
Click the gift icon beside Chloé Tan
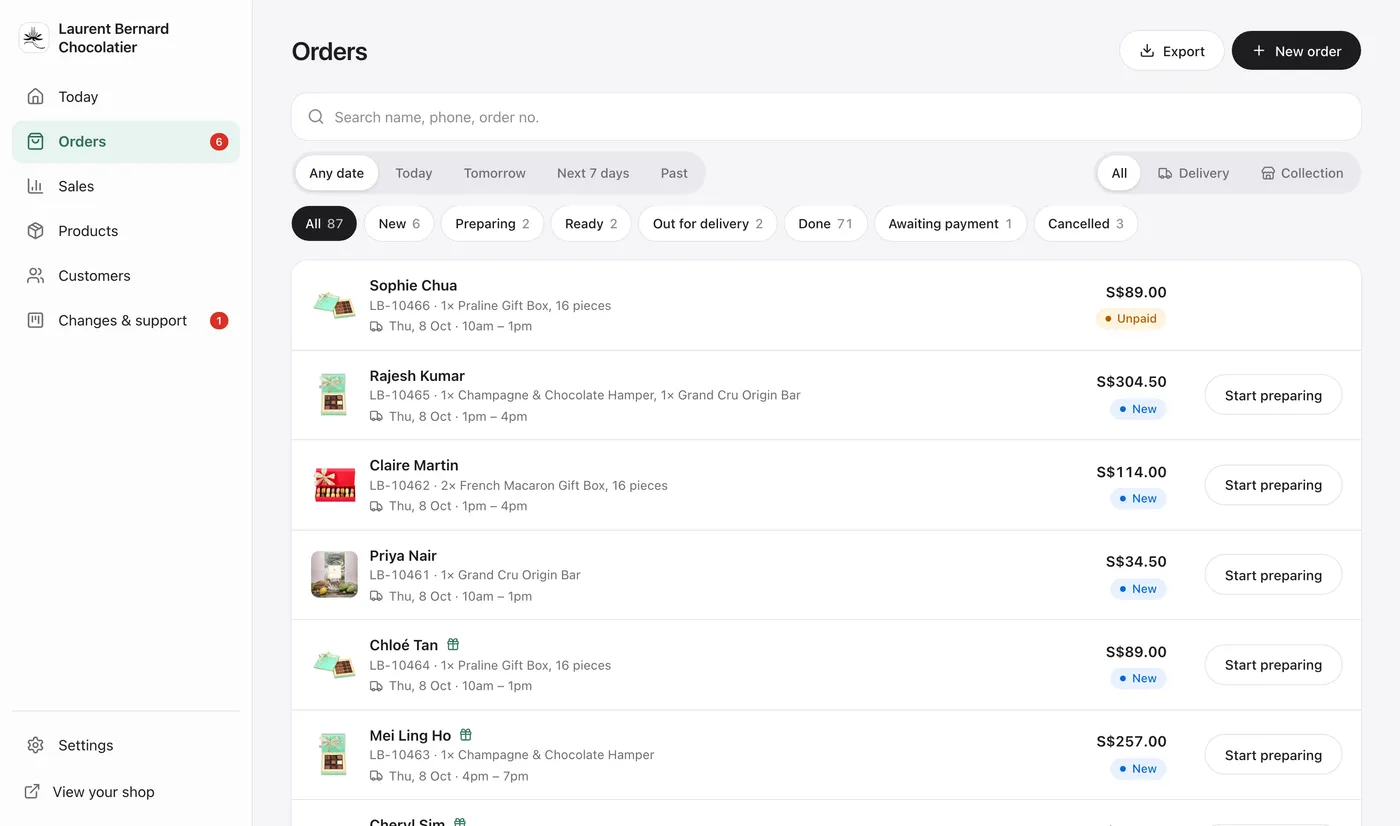tap(453, 645)
